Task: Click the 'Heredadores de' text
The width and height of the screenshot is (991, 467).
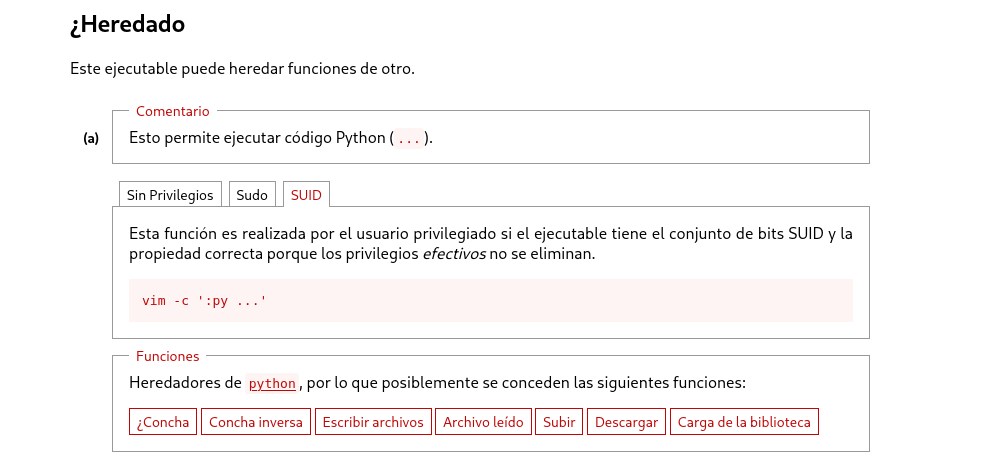Action: 185,383
